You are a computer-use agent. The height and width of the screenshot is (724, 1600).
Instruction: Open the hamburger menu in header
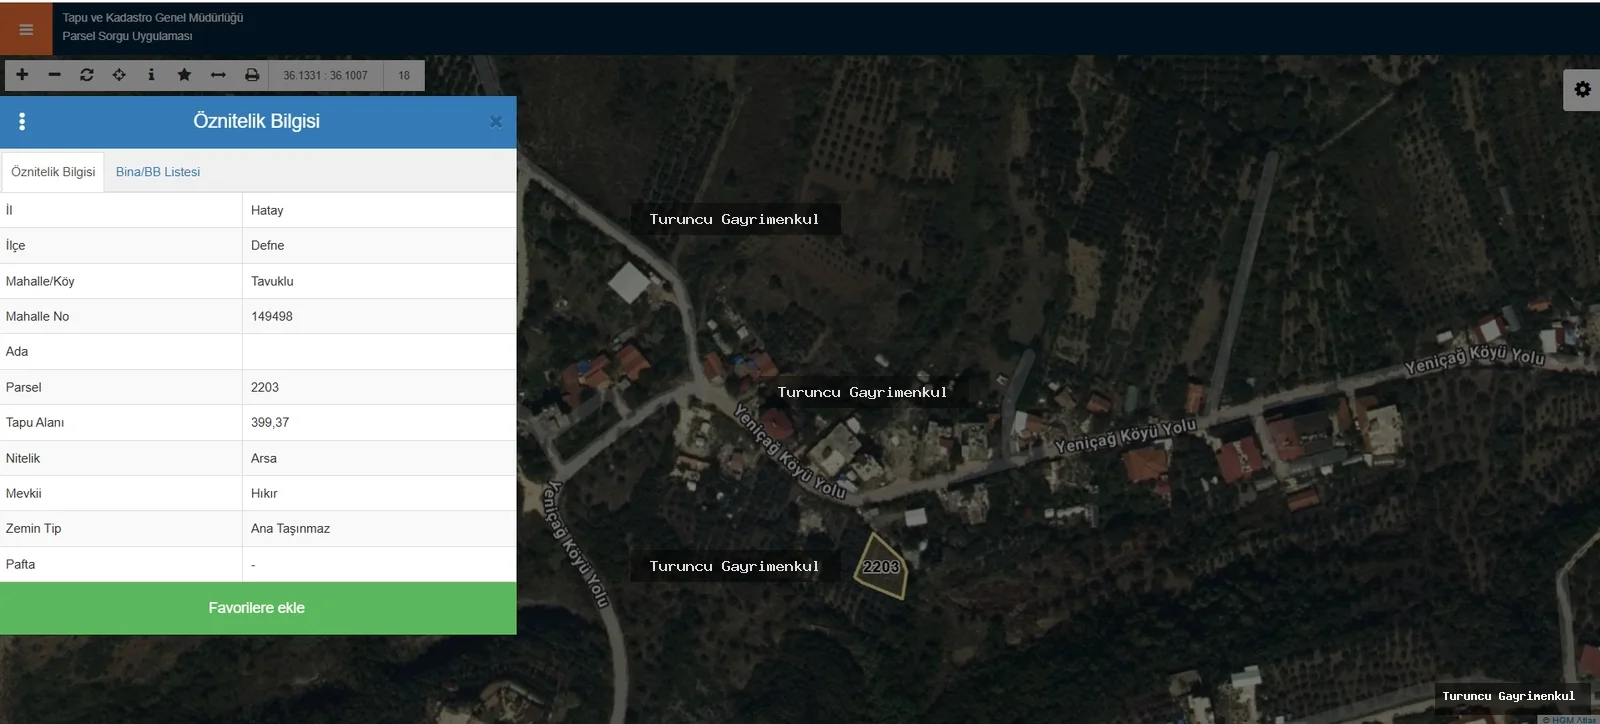click(x=26, y=30)
